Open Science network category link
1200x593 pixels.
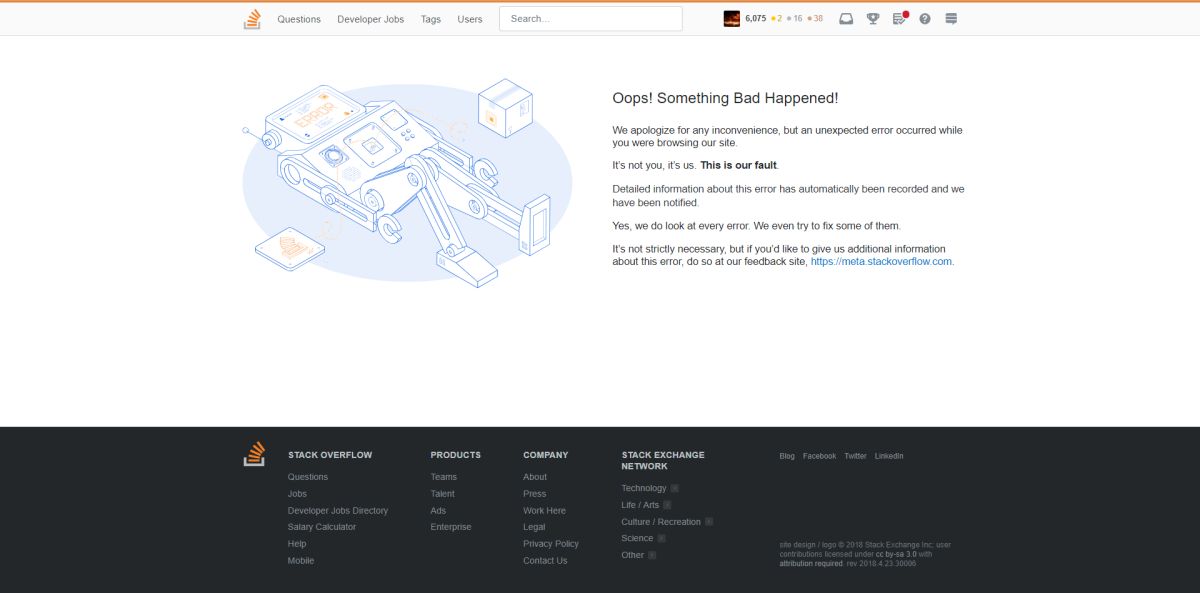(637, 538)
